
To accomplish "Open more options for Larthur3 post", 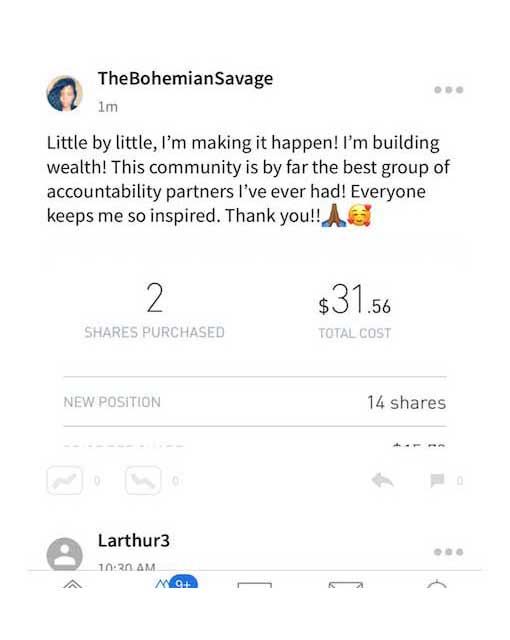I will [448, 552].
